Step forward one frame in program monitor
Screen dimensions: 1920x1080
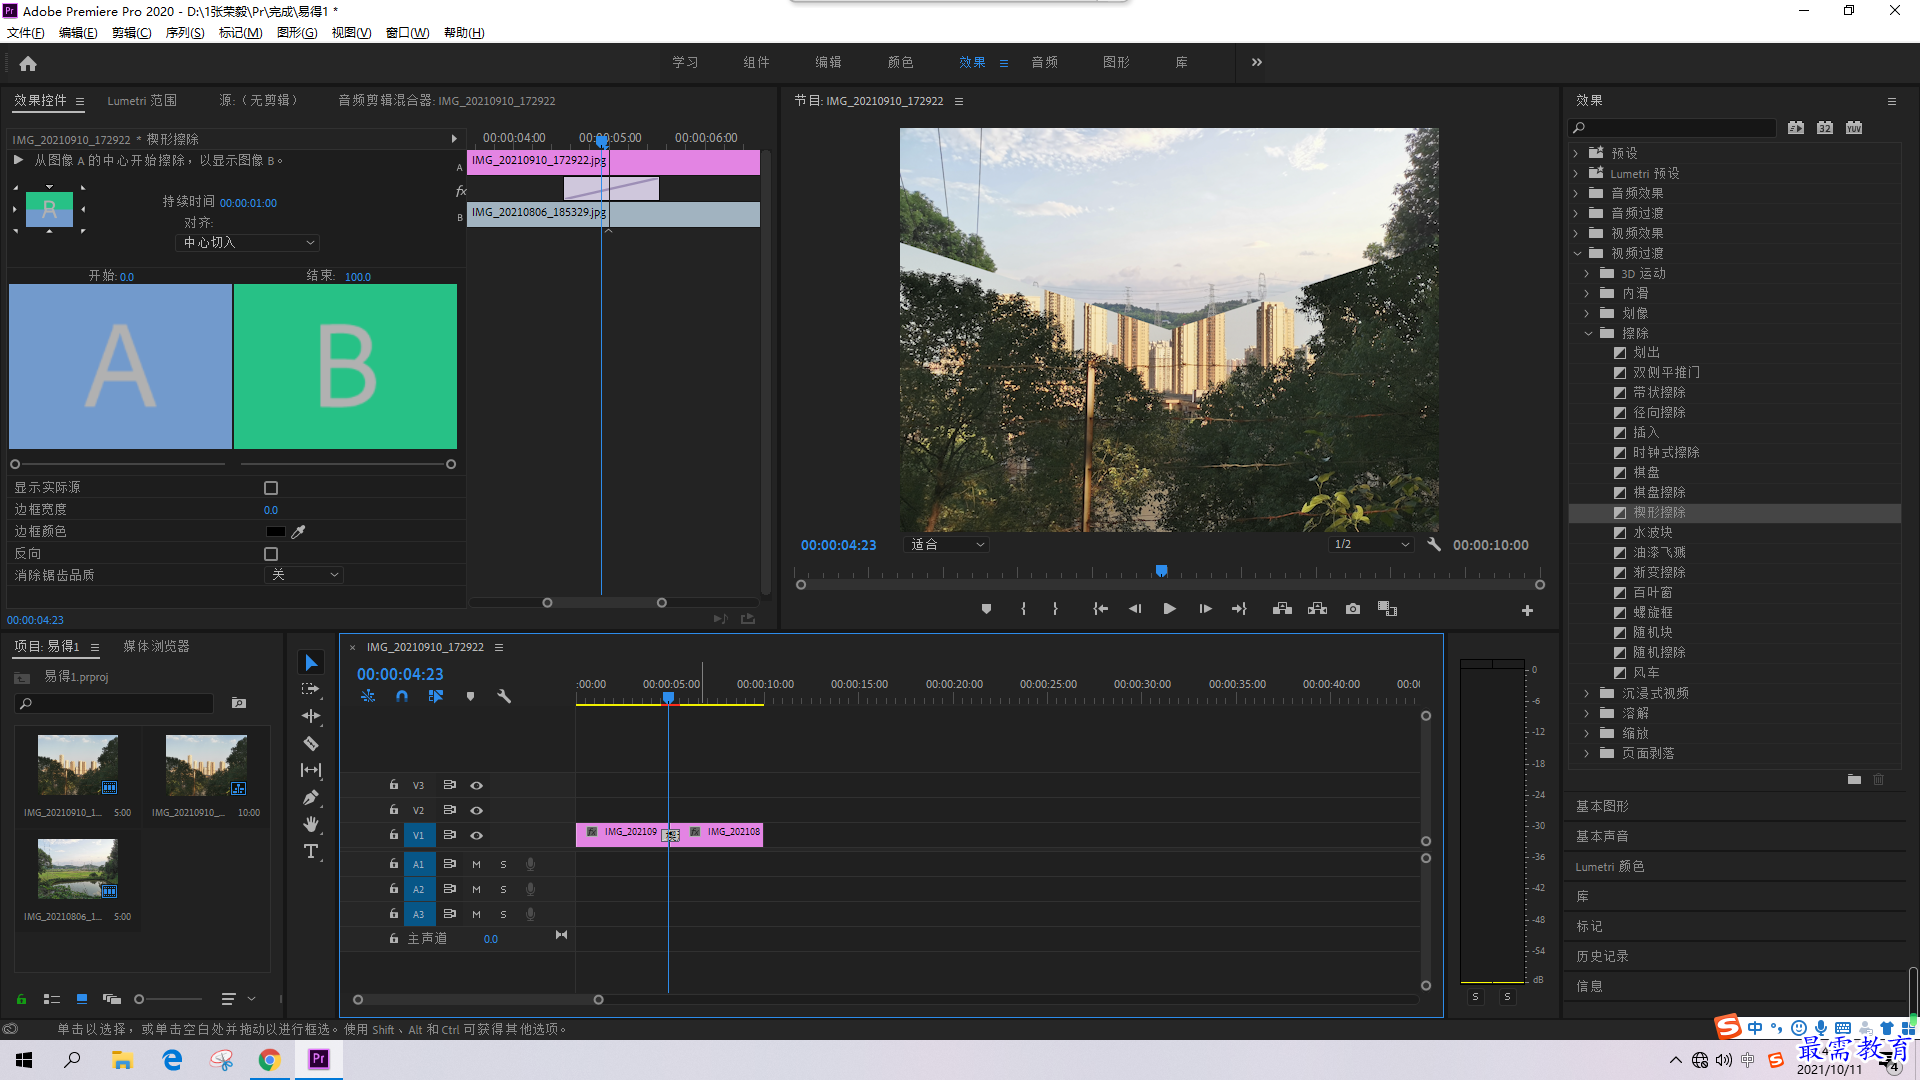[x=1205, y=609]
